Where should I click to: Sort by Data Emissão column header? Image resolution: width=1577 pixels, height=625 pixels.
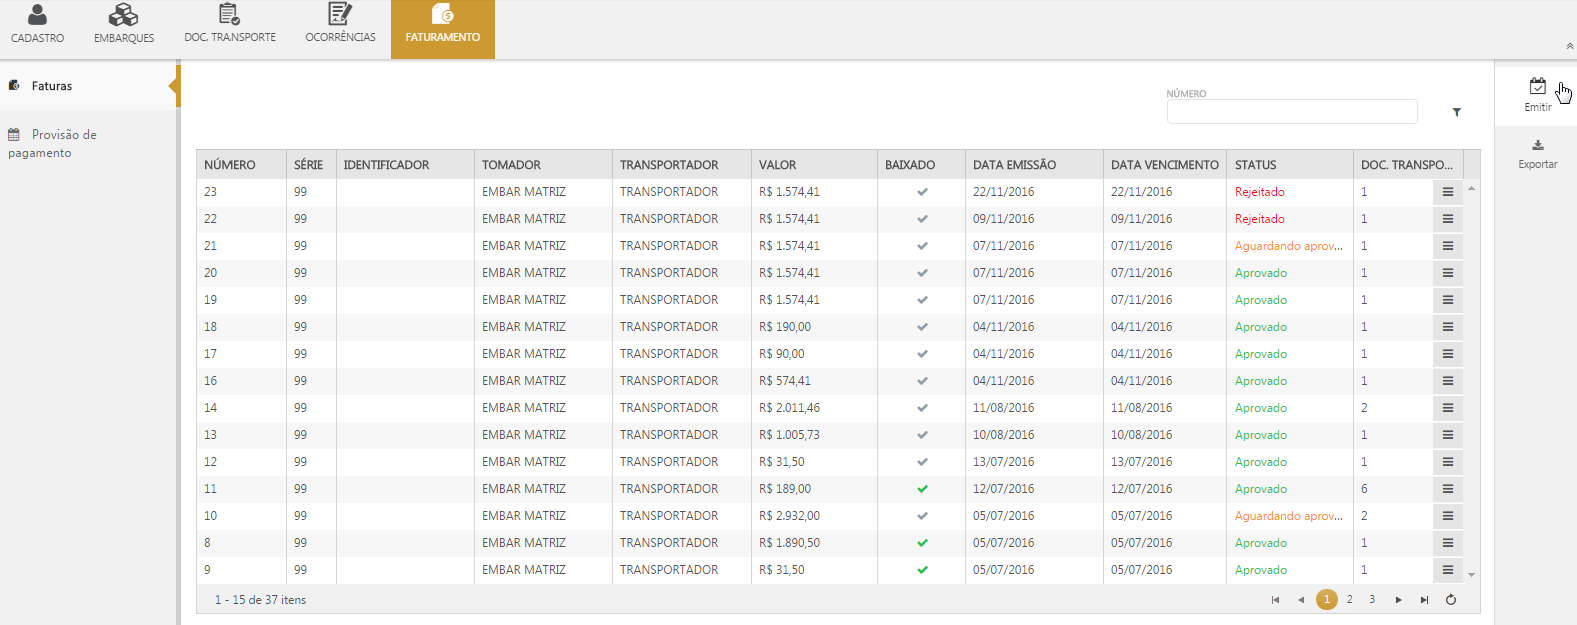click(x=1034, y=165)
